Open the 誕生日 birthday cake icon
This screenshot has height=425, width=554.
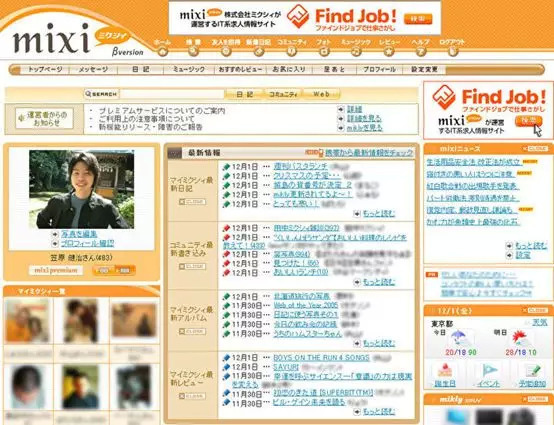445,371
